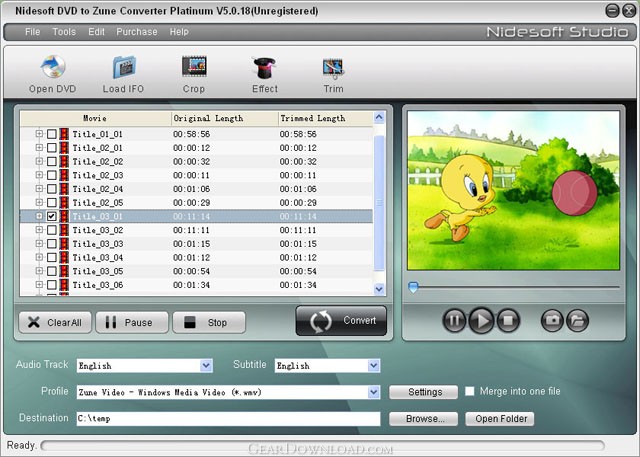Viewport: 640px width, 457px height.
Task: Open the Help menu
Action: point(179,32)
